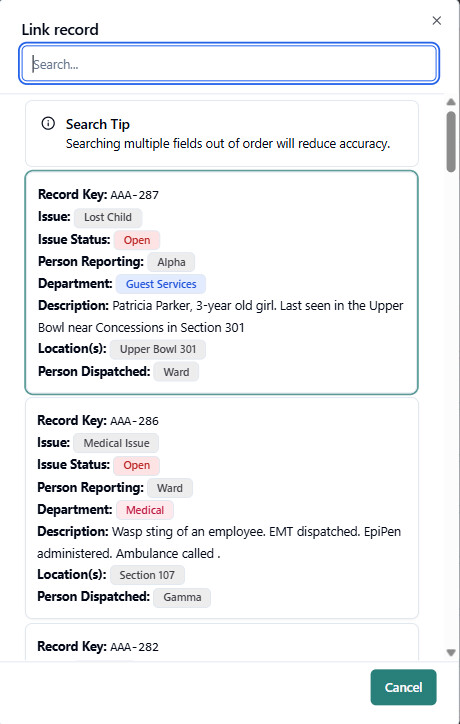This screenshot has width=460, height=724.
Task: Click Open status on record AAA-286
Action: point(136,465)
